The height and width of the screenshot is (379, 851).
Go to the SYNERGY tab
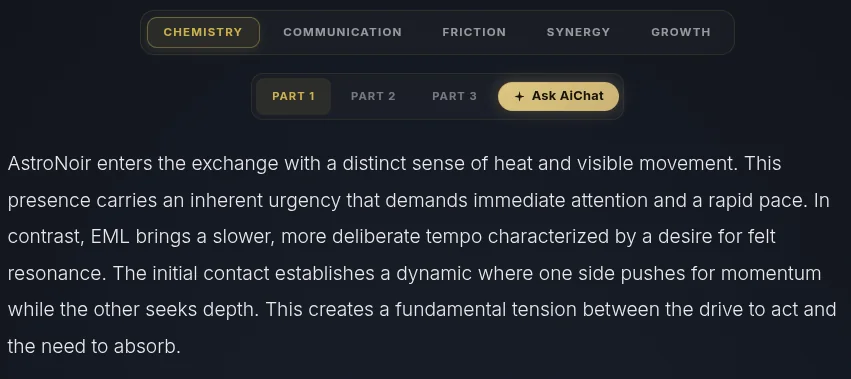coord(578,33)
